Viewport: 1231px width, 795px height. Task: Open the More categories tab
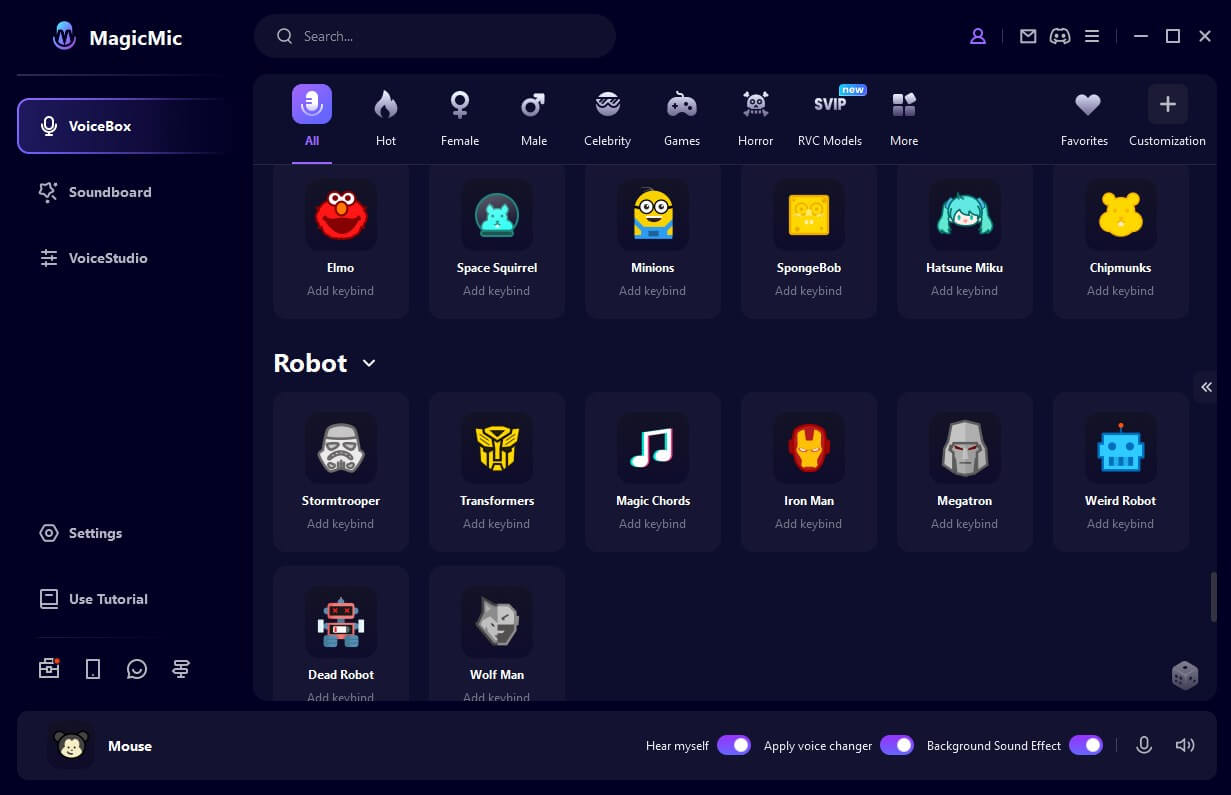pyautogui.click(x=904, y=116)
